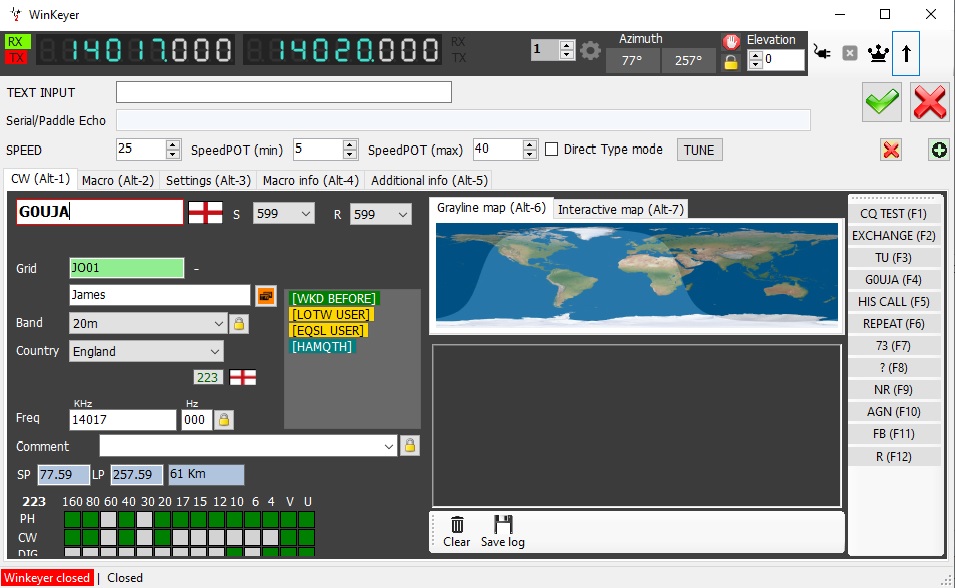The image size is (955, 588).
Task: Click the 257° long path azimuth button
Action: [x=688, y=61]
